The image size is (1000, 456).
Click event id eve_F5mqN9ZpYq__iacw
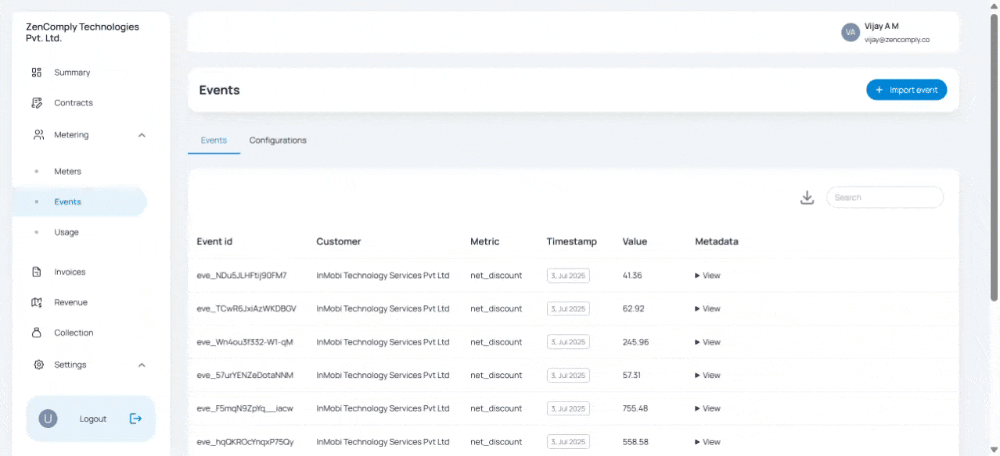click(x=245, y=408)
